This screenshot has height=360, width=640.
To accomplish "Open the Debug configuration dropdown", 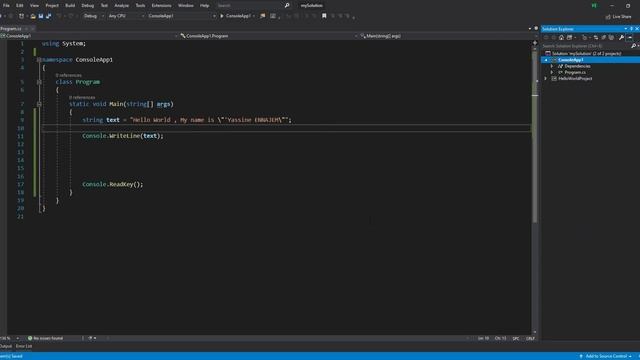I will [x=93, y=16].
